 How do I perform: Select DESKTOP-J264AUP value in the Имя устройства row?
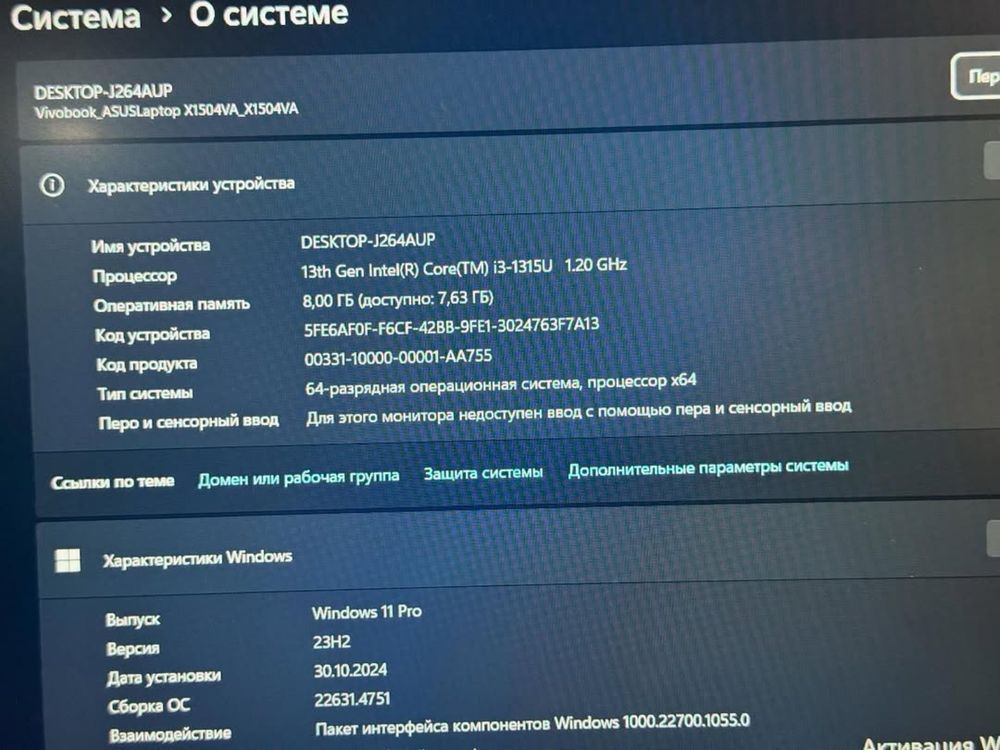368,241
